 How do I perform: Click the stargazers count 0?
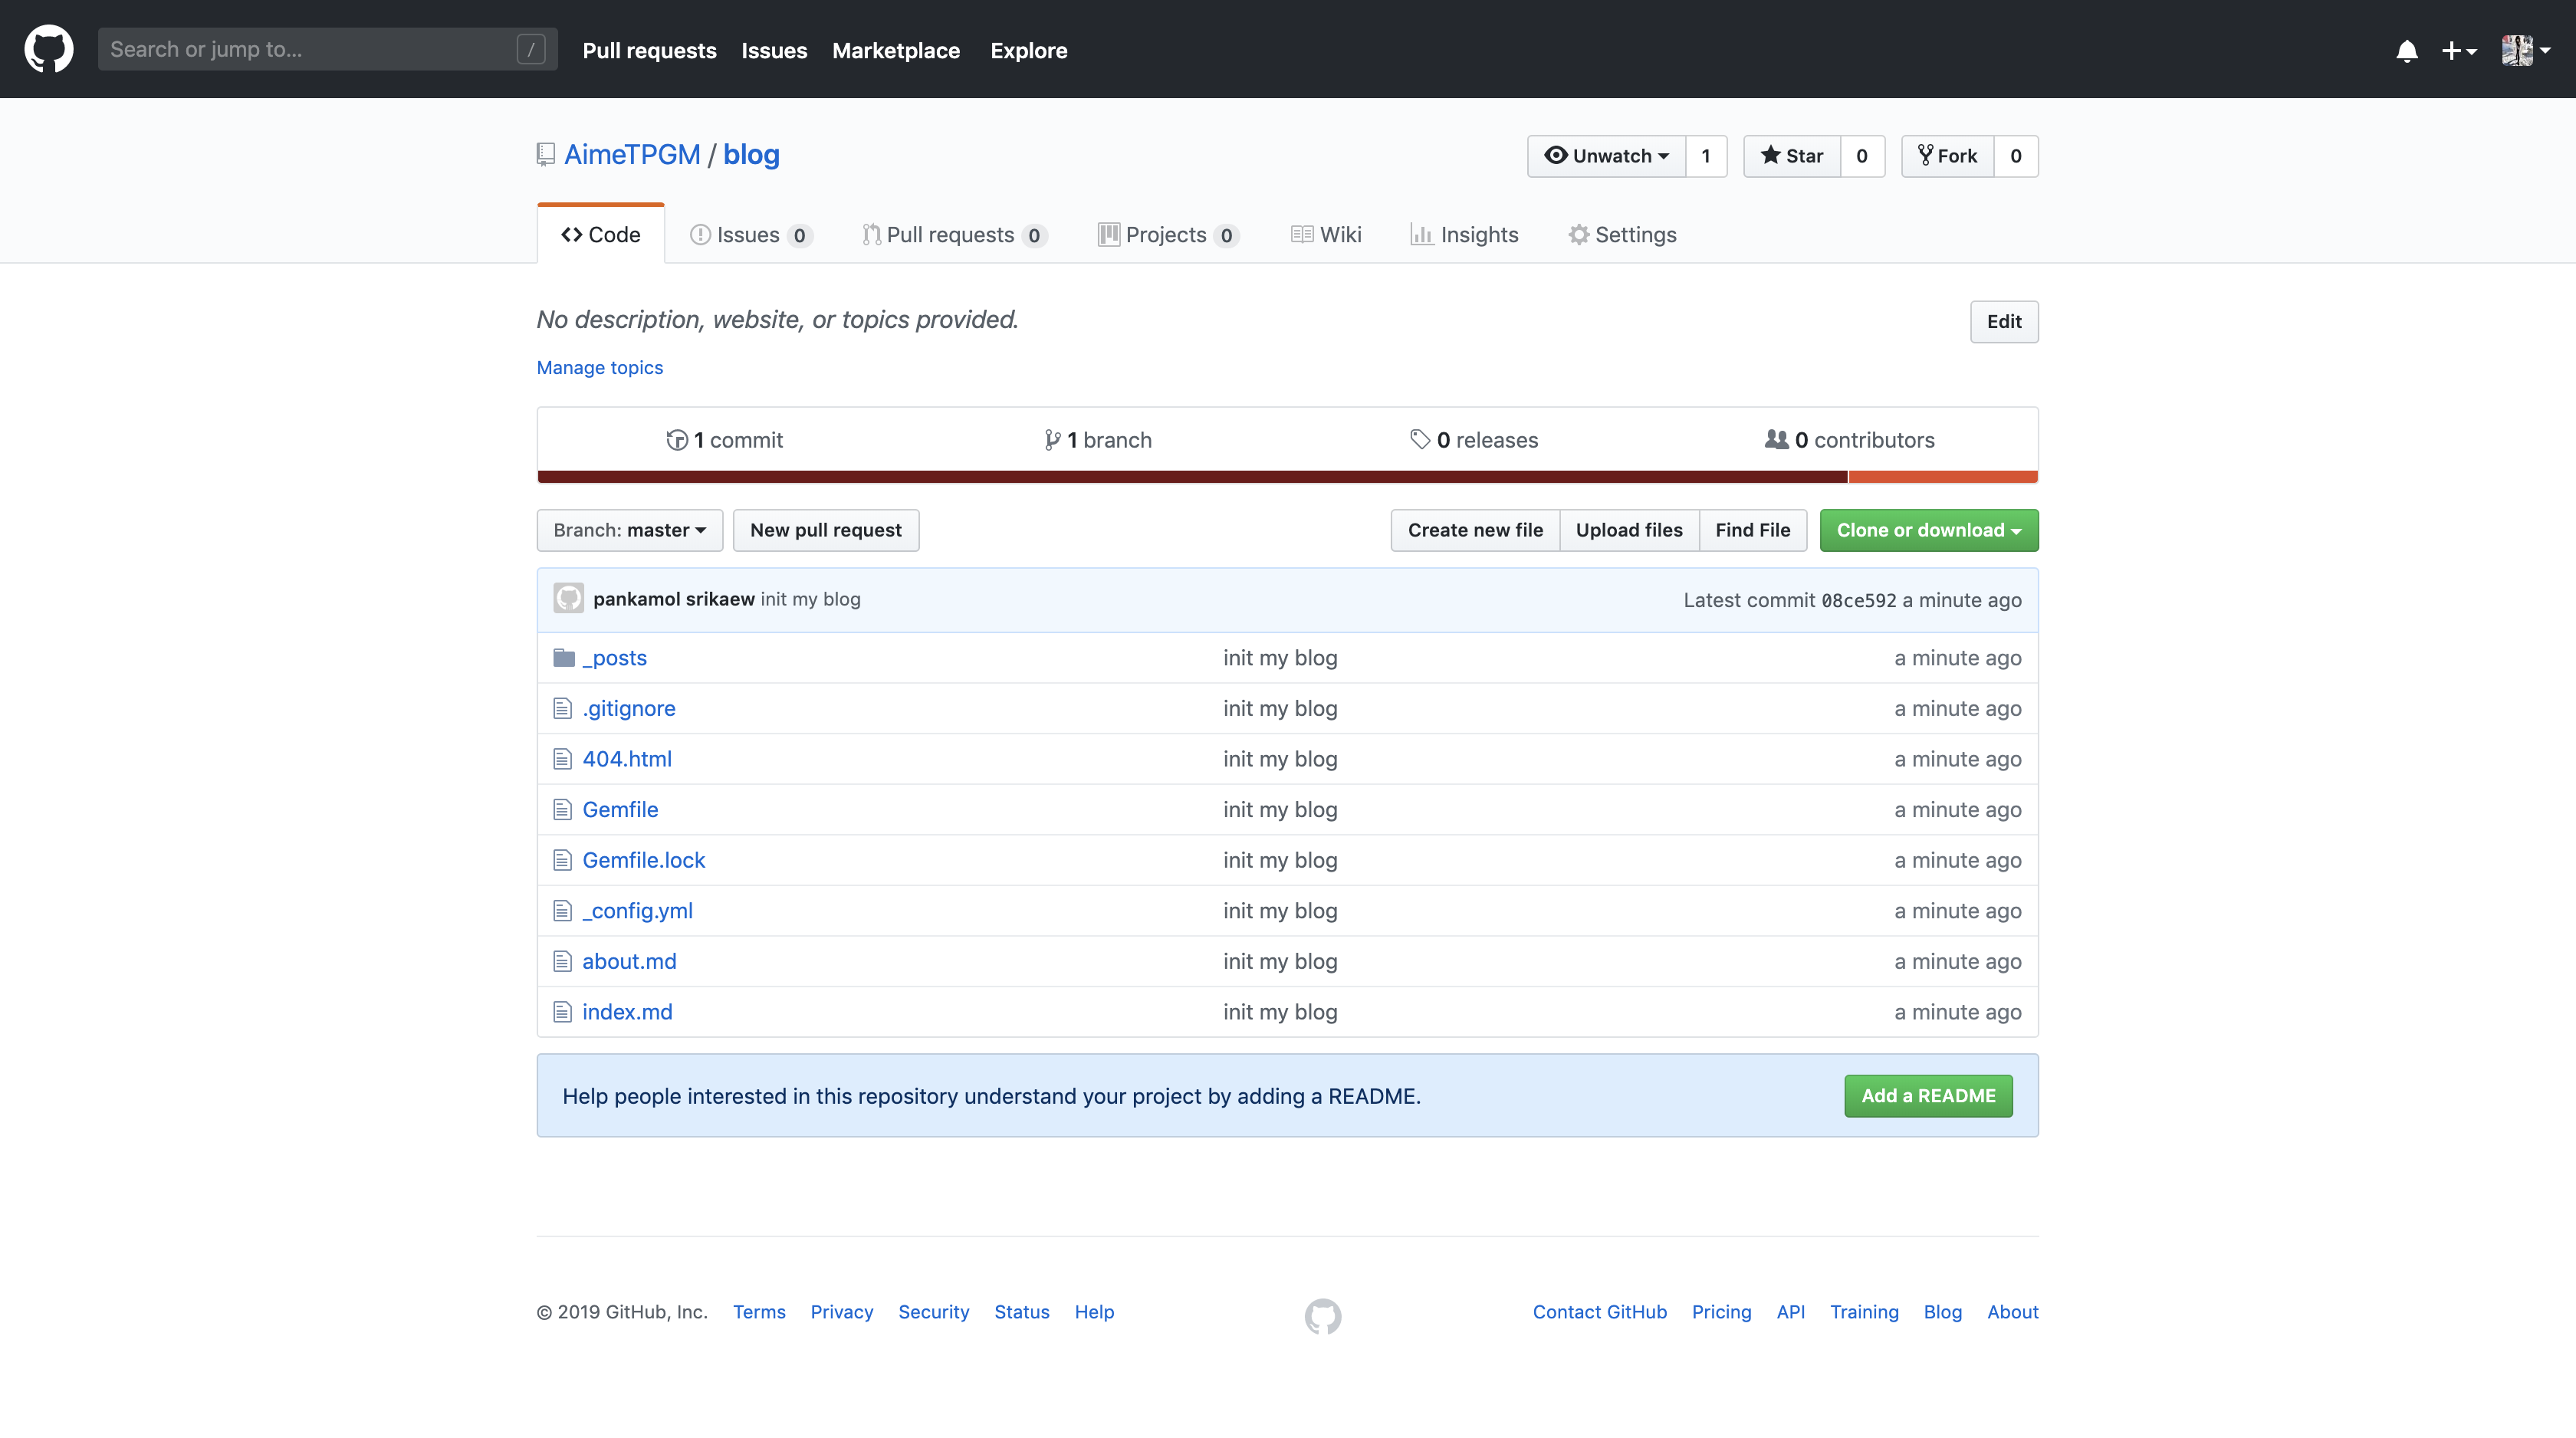1862,156
